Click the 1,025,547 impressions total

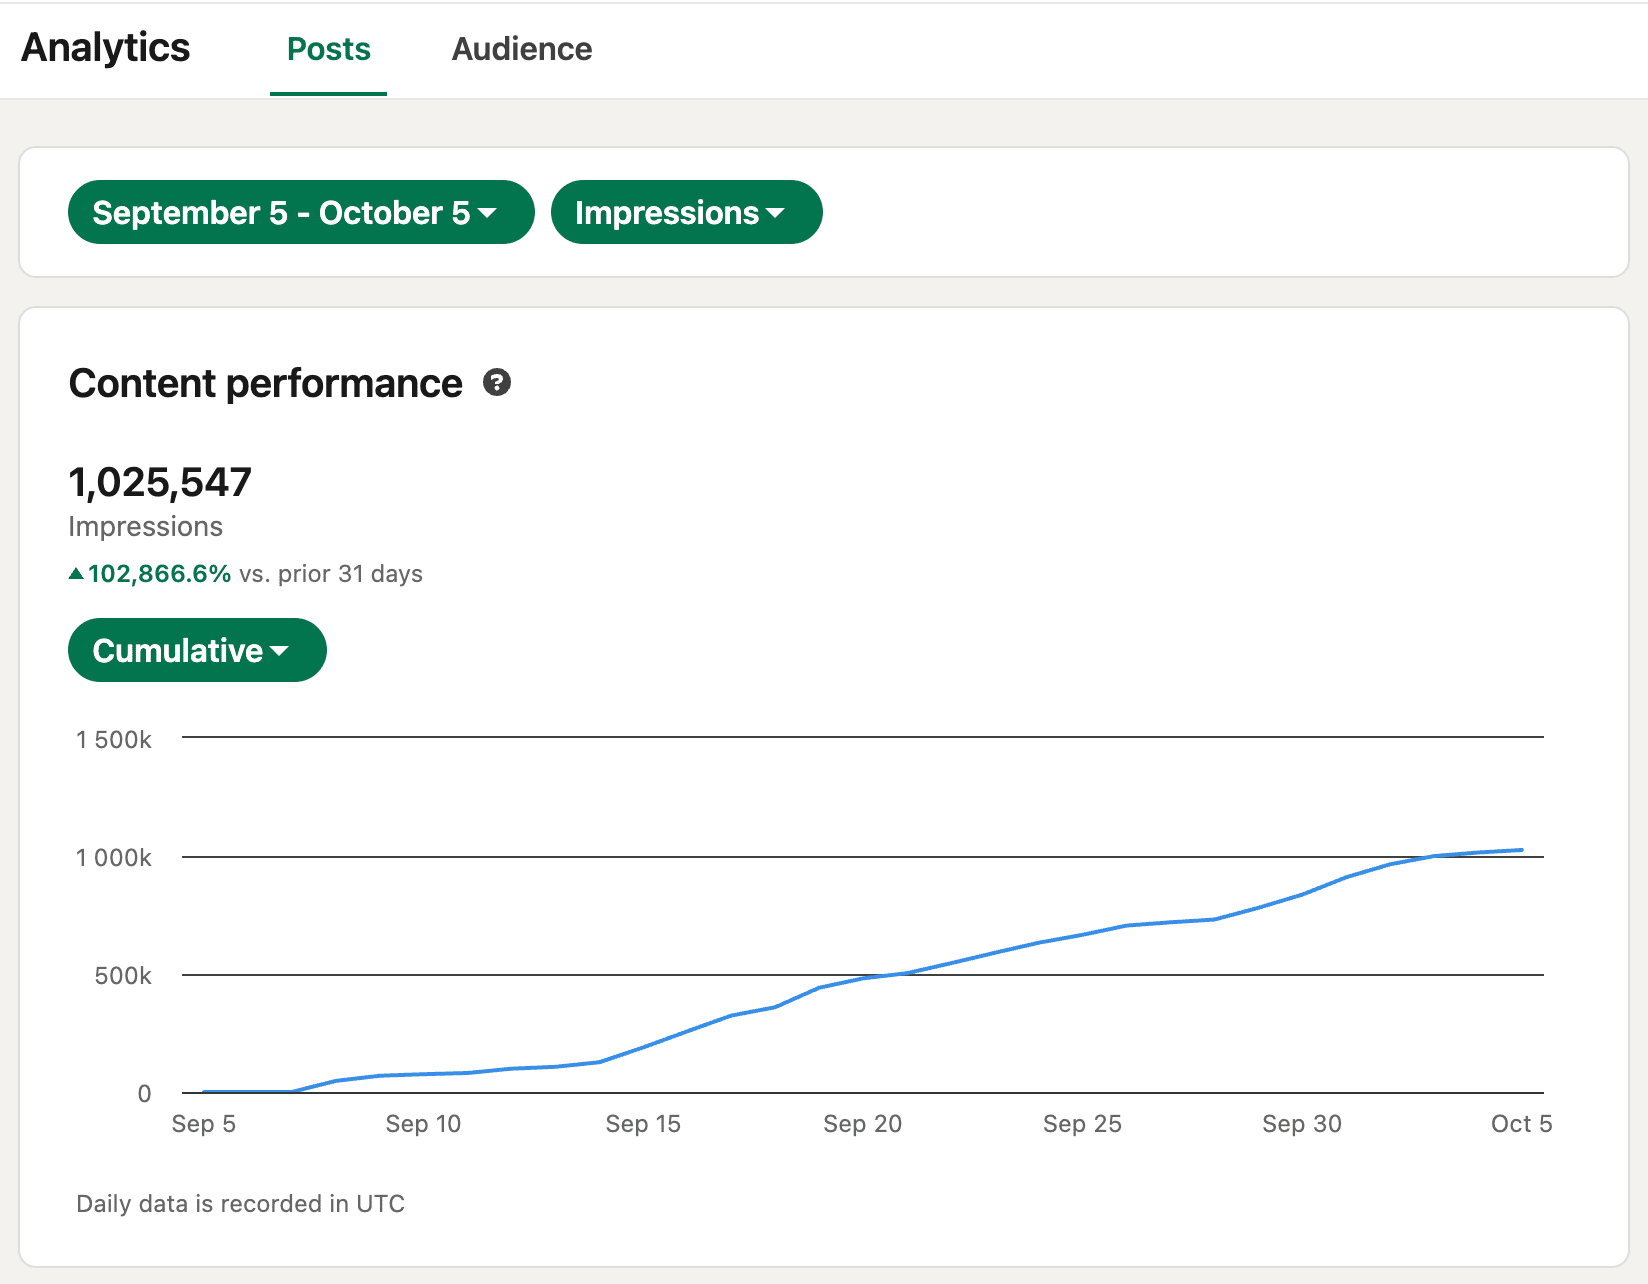[160, 483]
